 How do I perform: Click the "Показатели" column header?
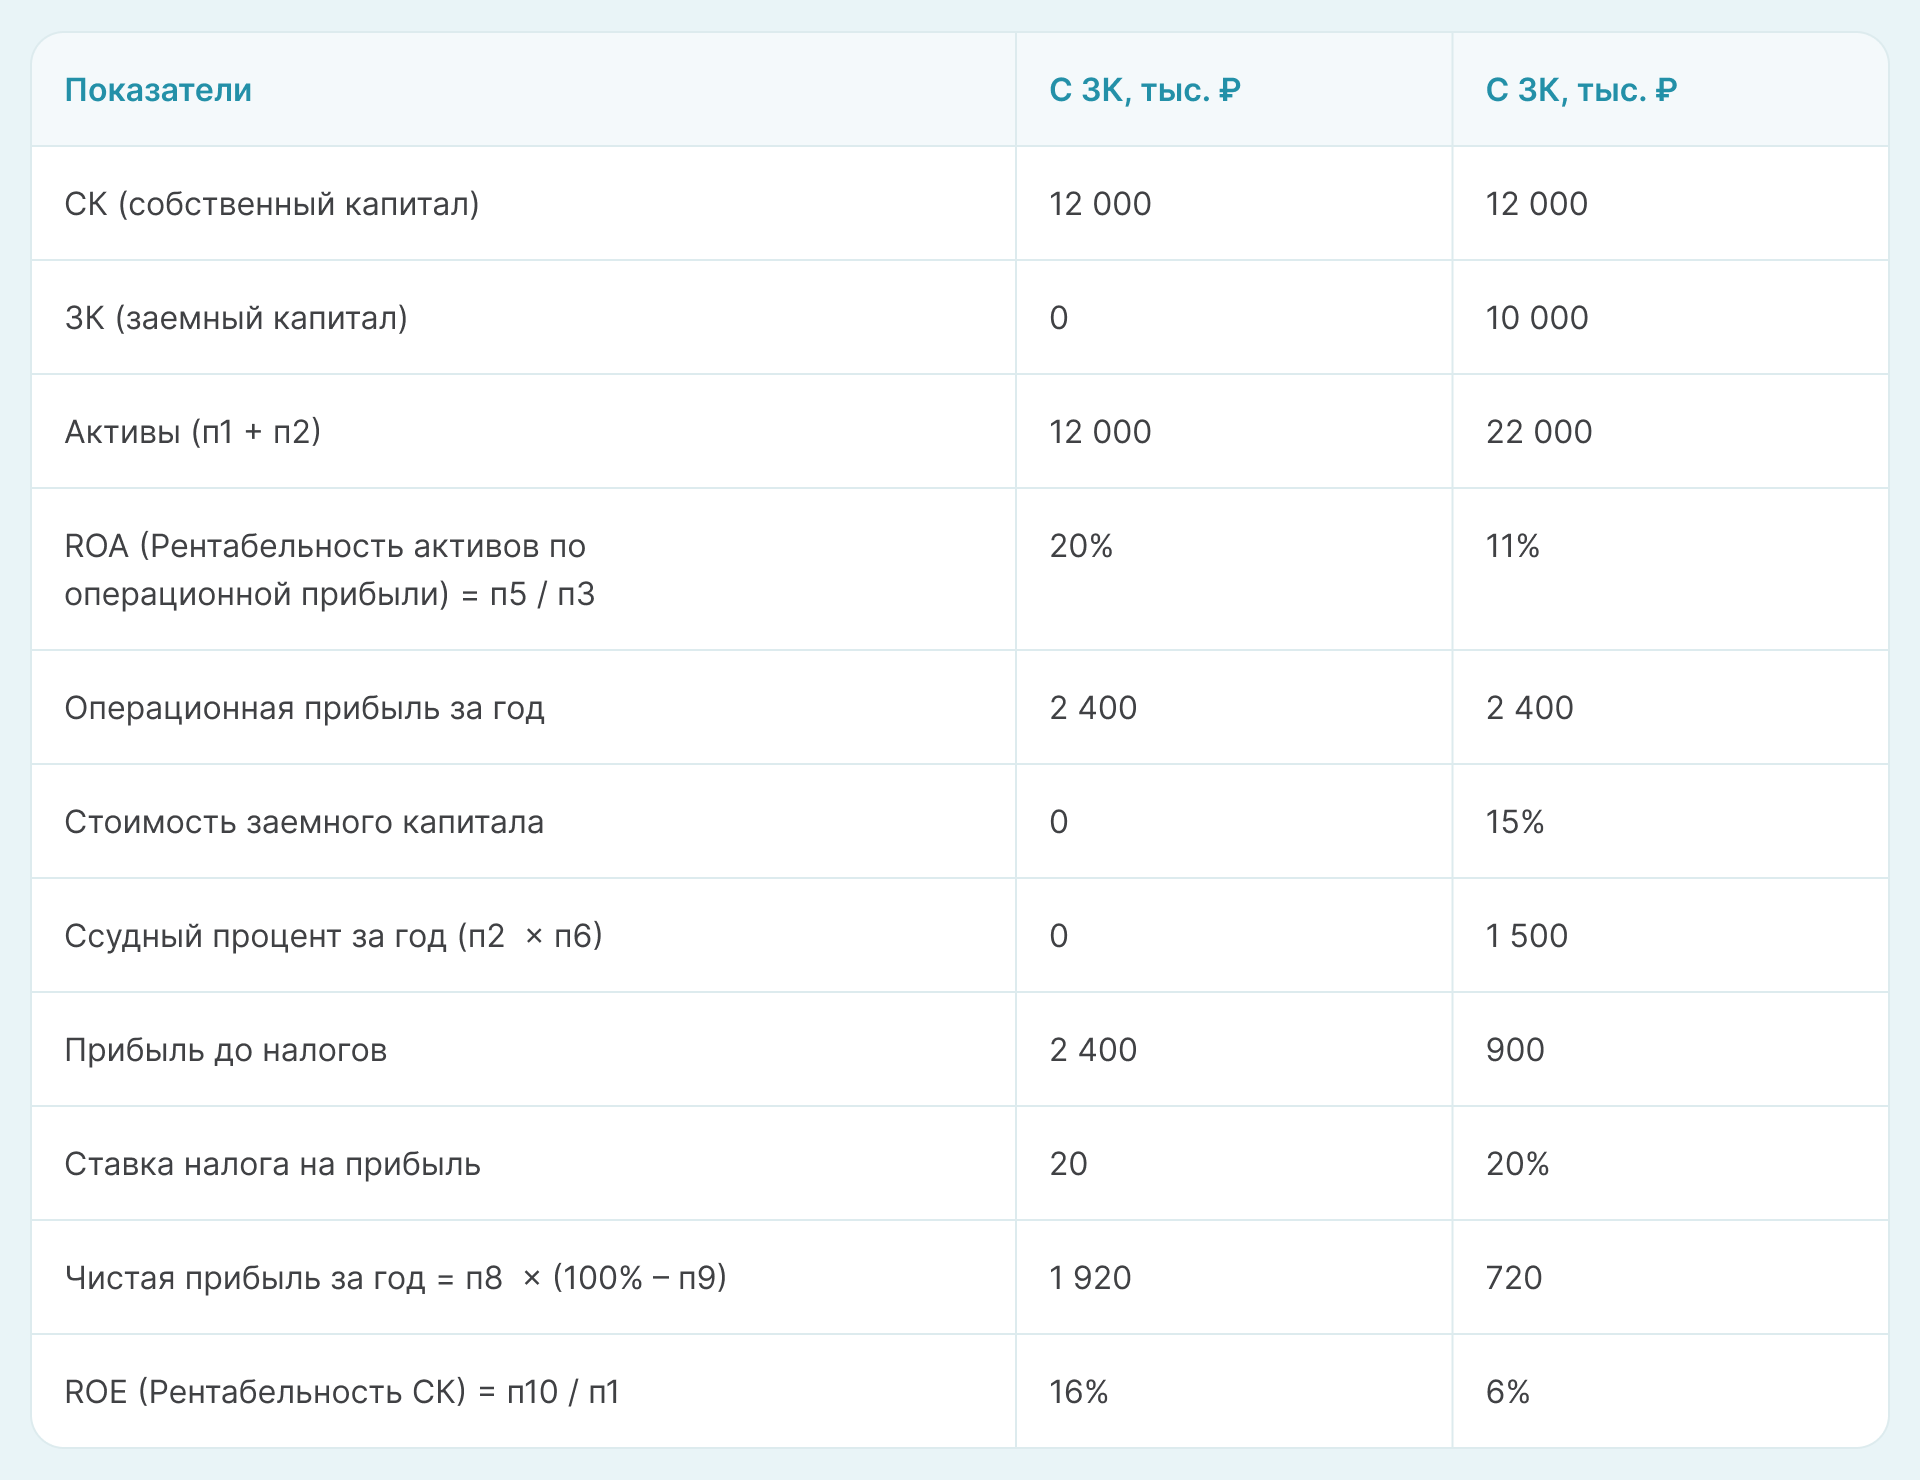click(x=158, y=90)
